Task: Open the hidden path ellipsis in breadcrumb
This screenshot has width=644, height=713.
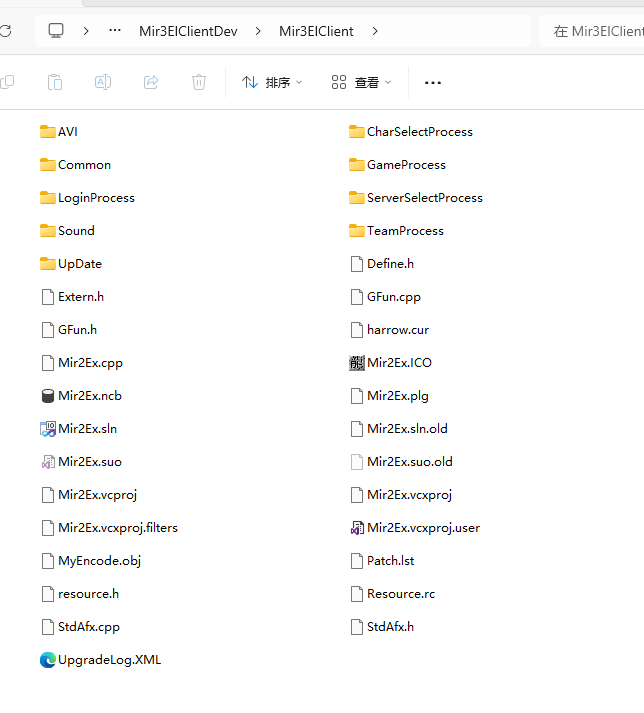Action: (115, 30)
